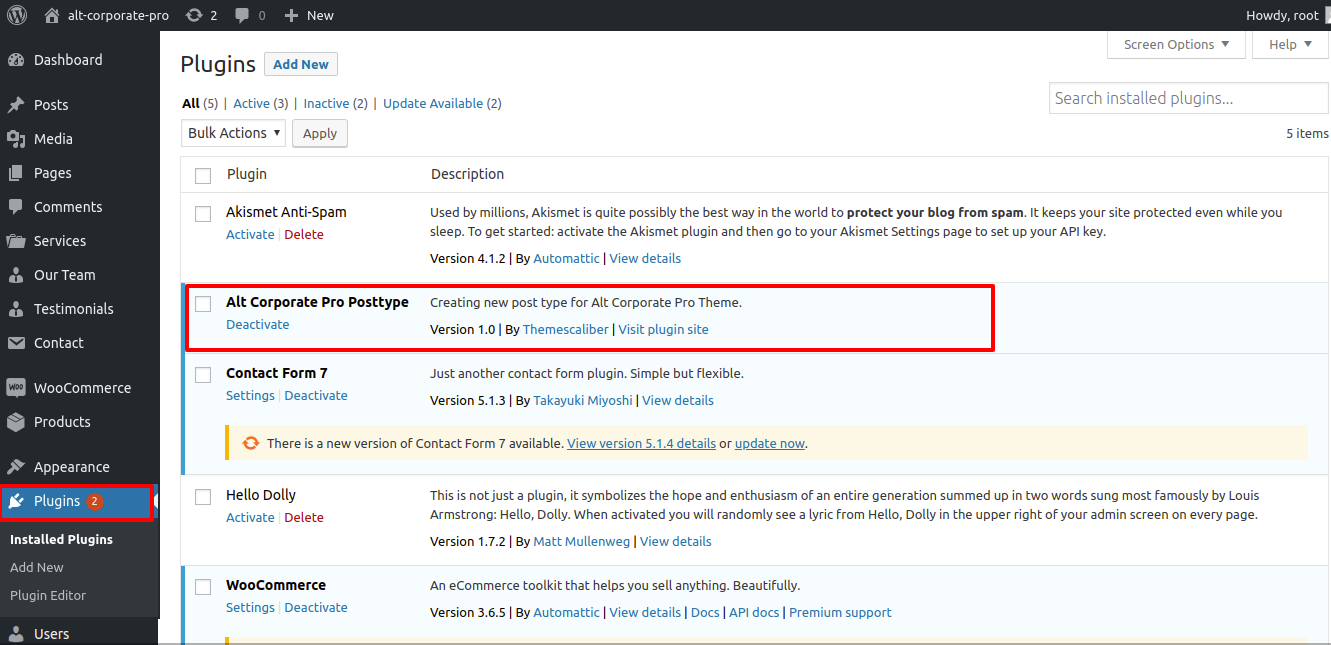Click the Plugins plug icon
1331x645 pixels.
pyautogui.click(x=16, y=501)
